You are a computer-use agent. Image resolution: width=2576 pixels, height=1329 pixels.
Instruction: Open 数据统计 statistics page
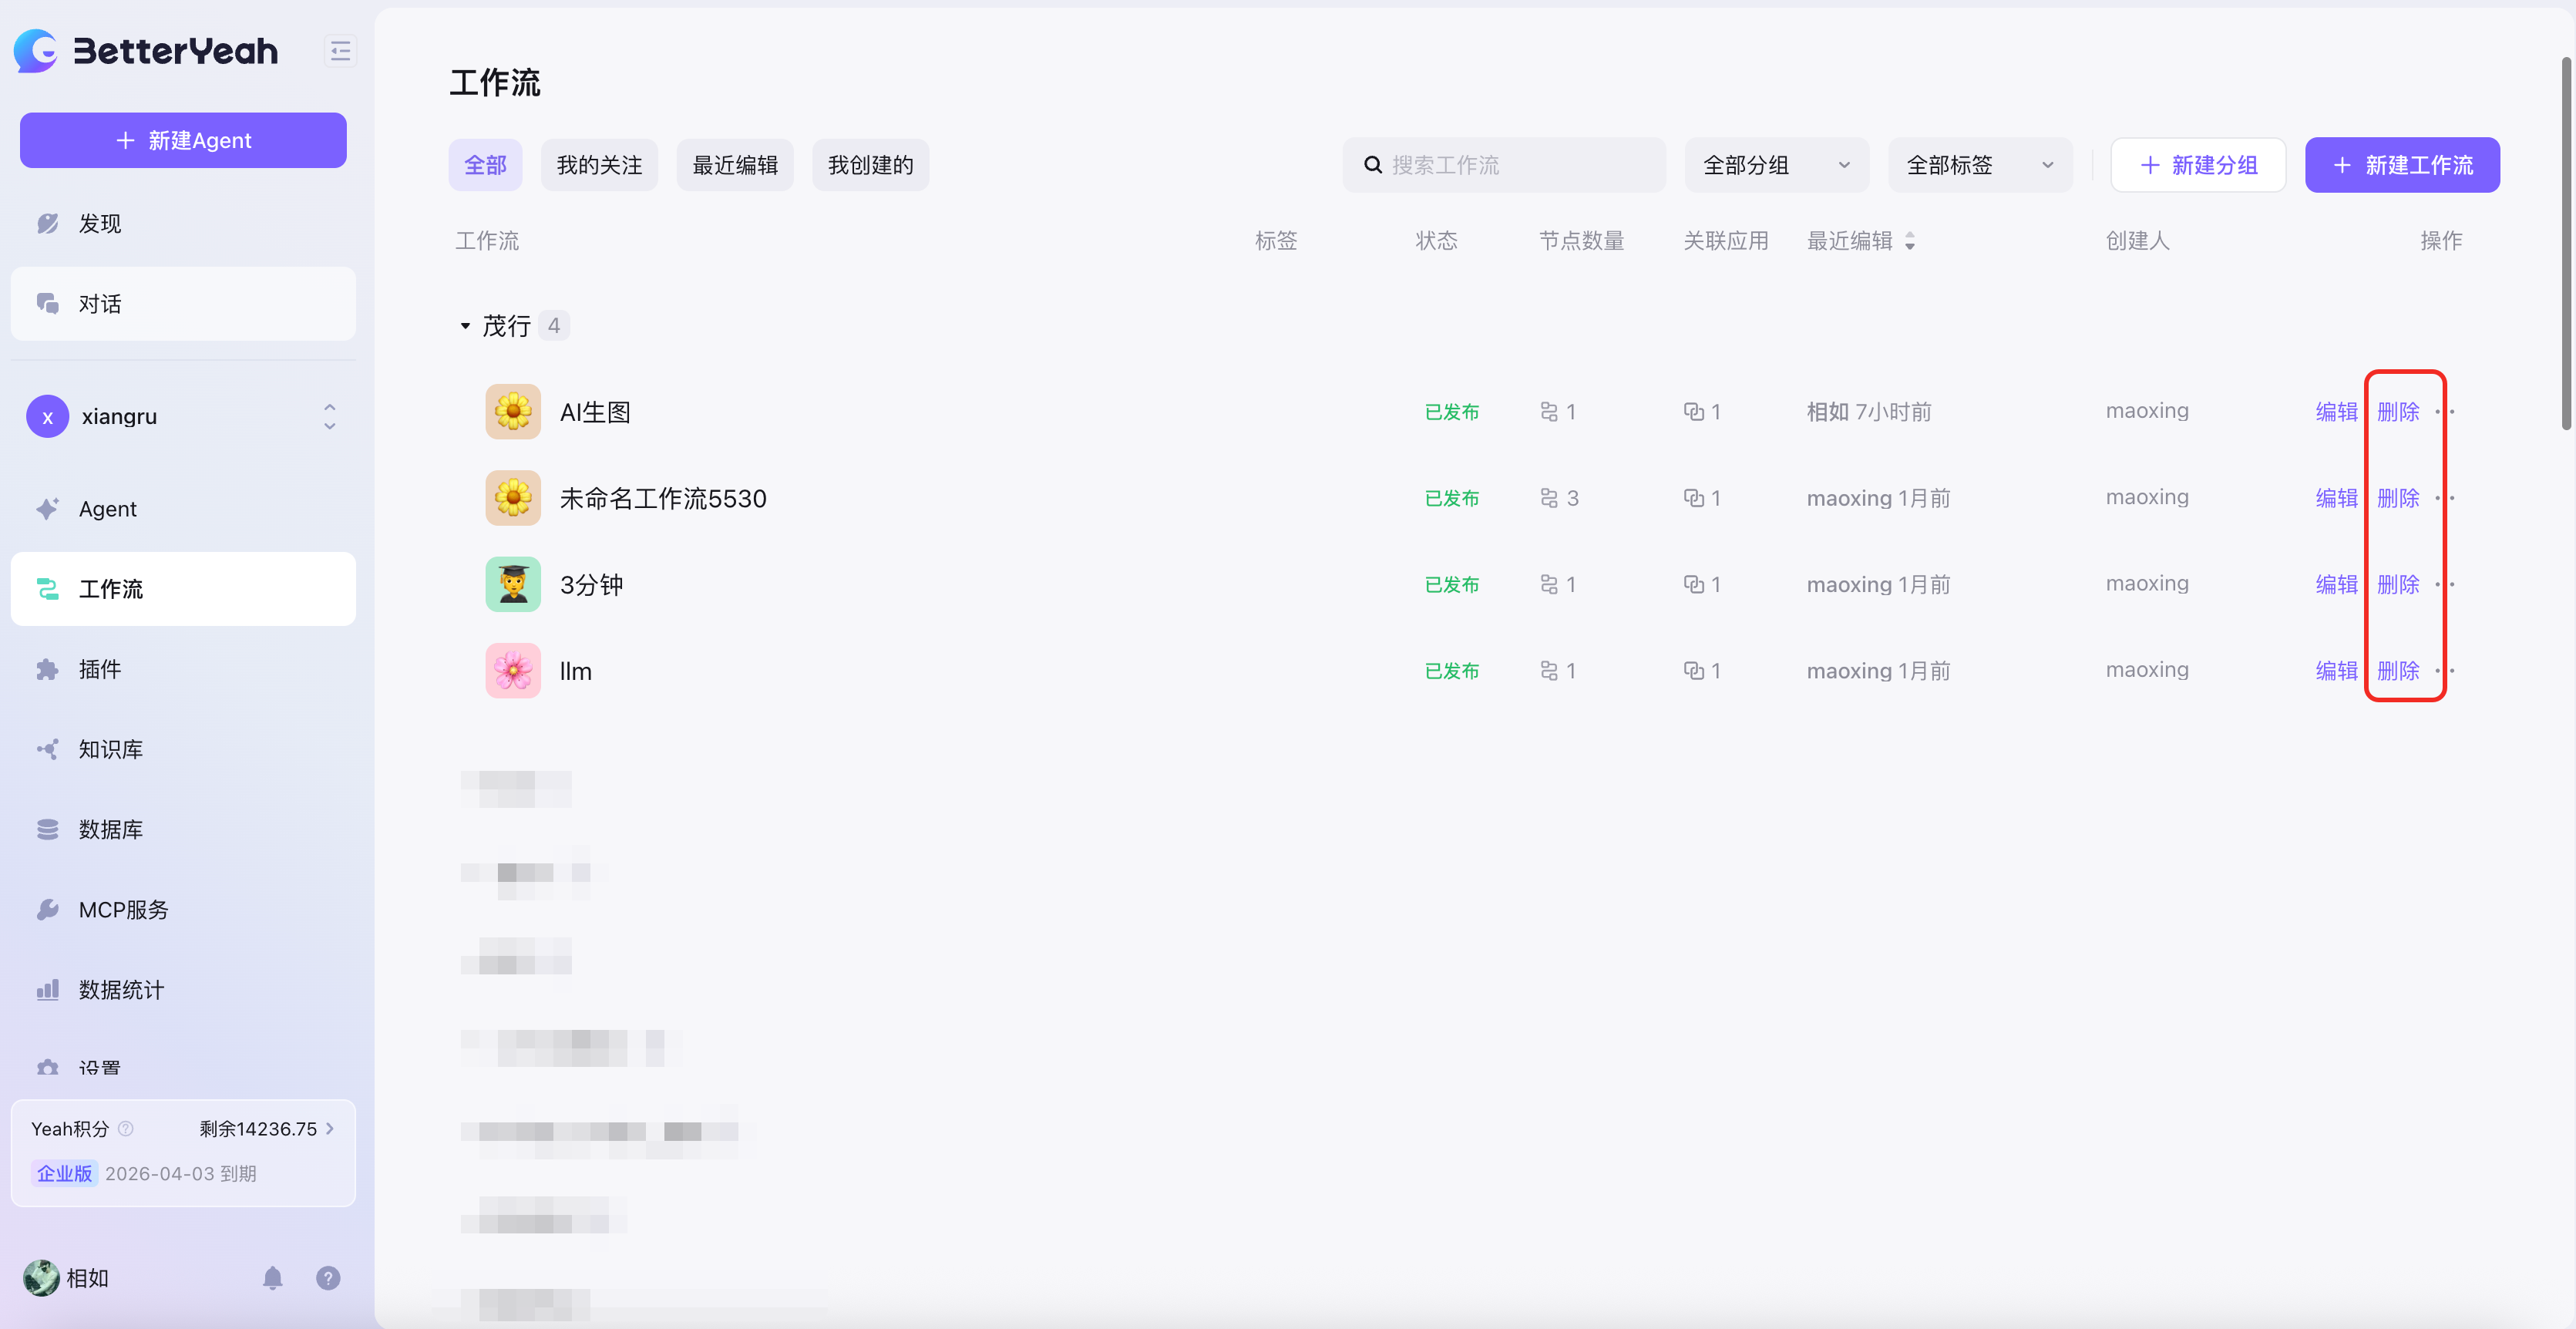pos(121,989)
